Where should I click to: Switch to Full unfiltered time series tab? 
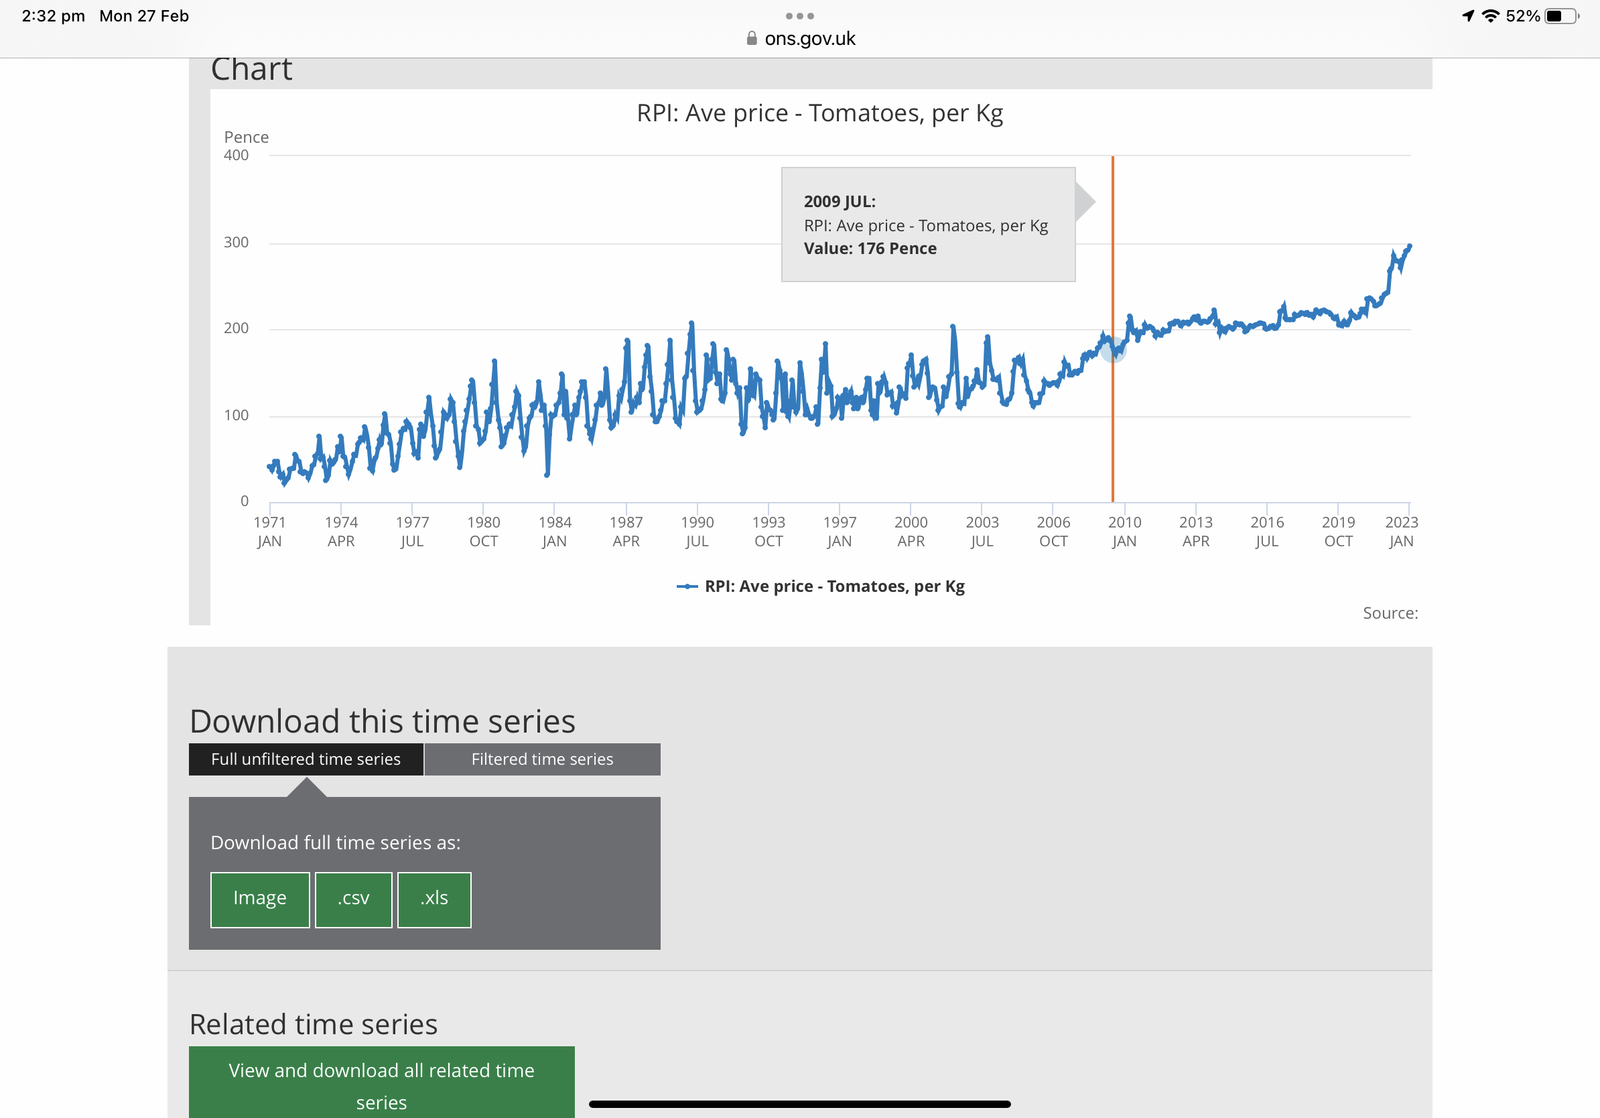306,759
